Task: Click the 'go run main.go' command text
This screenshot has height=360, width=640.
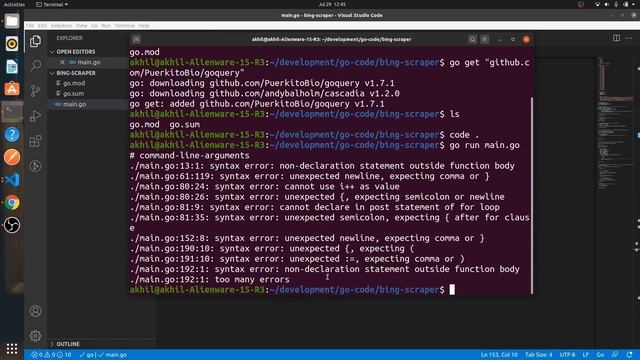Action: click(x=484, y=145)
